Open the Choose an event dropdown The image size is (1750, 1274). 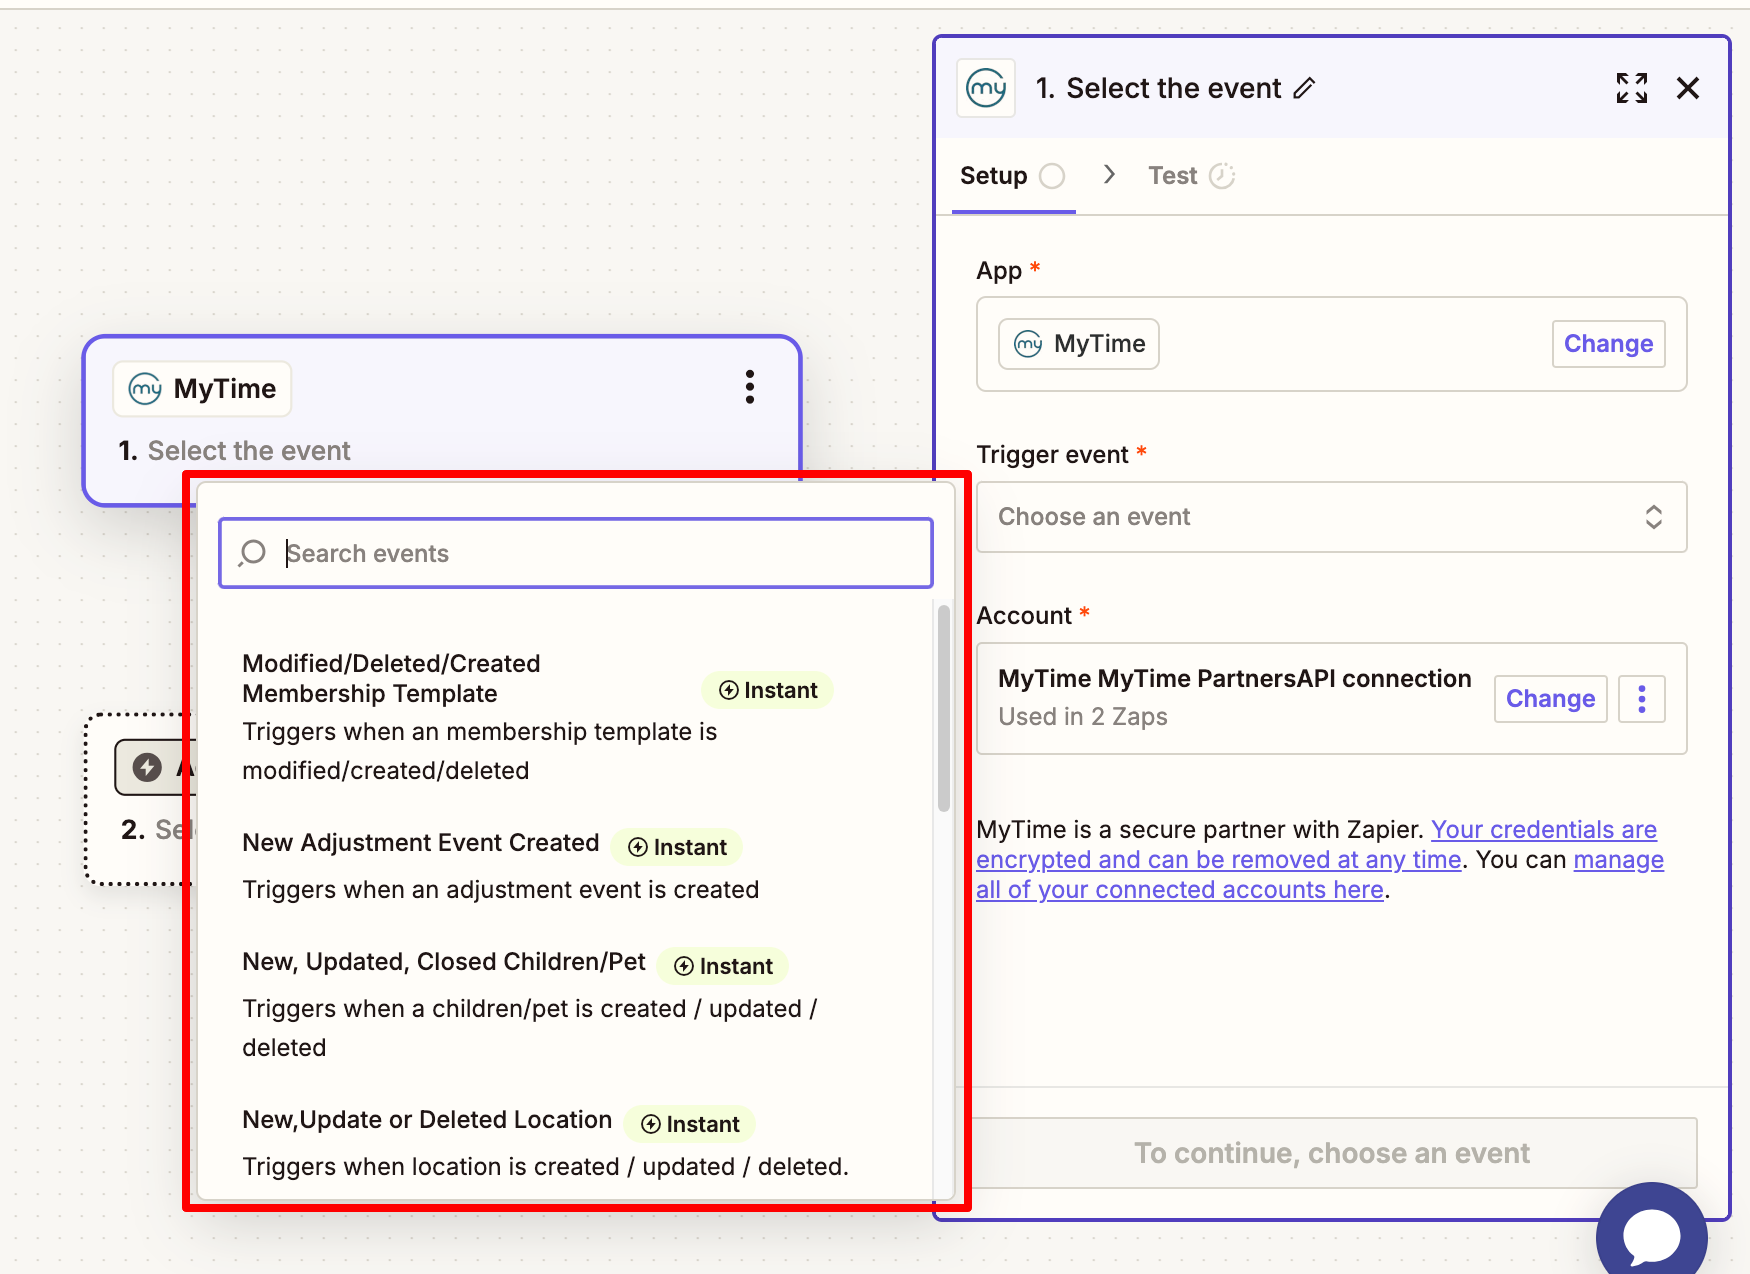(1332, 517)
